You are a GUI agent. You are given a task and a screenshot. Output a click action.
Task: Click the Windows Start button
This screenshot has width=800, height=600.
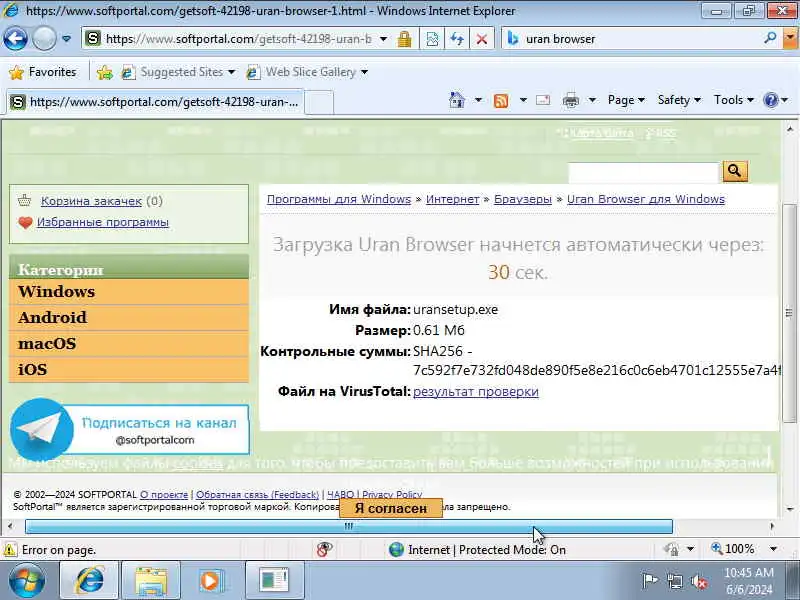27,581
